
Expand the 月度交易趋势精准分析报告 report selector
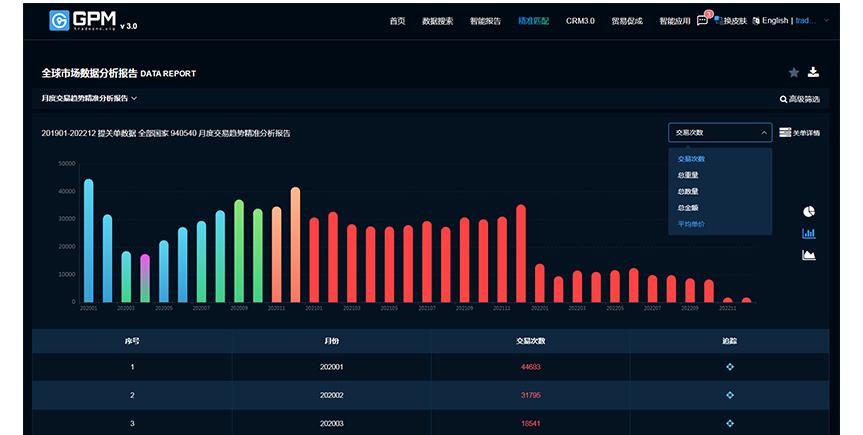tap(89, 99)
